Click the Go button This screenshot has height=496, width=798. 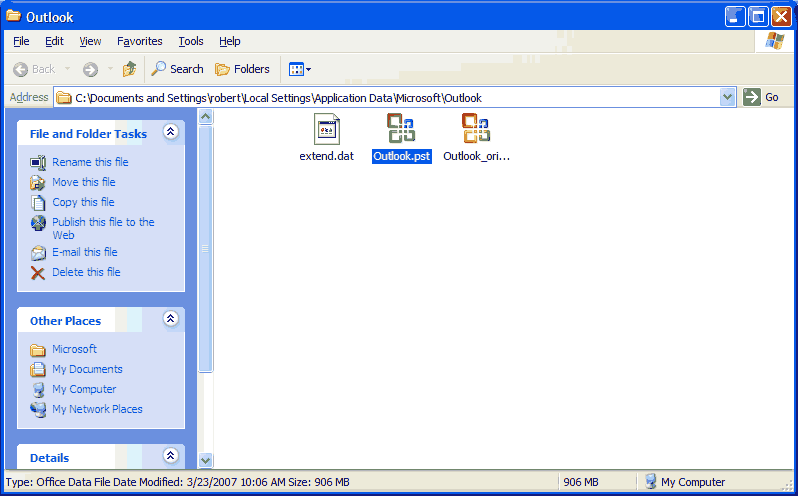(x=761, y=97)
